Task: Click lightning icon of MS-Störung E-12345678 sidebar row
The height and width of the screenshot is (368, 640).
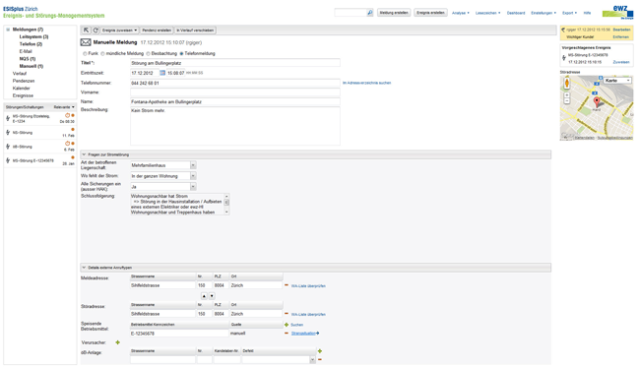Action: point(8,160)
